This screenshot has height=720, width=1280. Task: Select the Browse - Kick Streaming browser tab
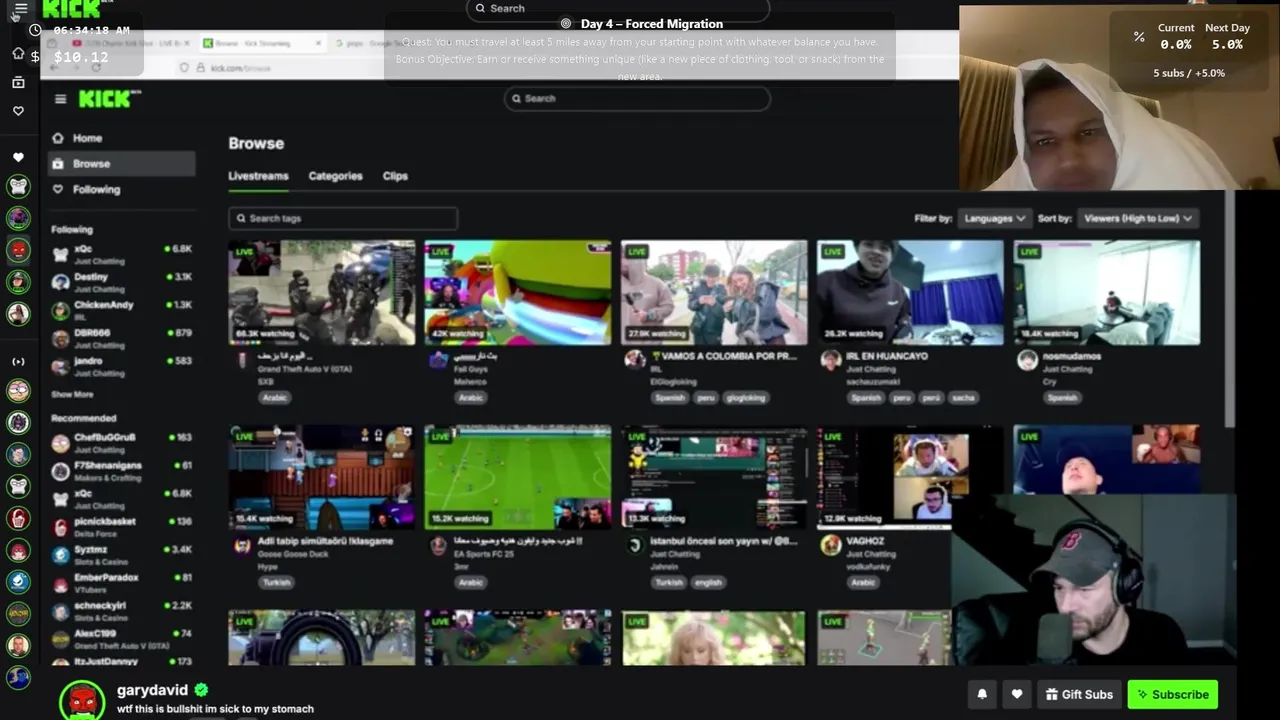click(262, 43)
